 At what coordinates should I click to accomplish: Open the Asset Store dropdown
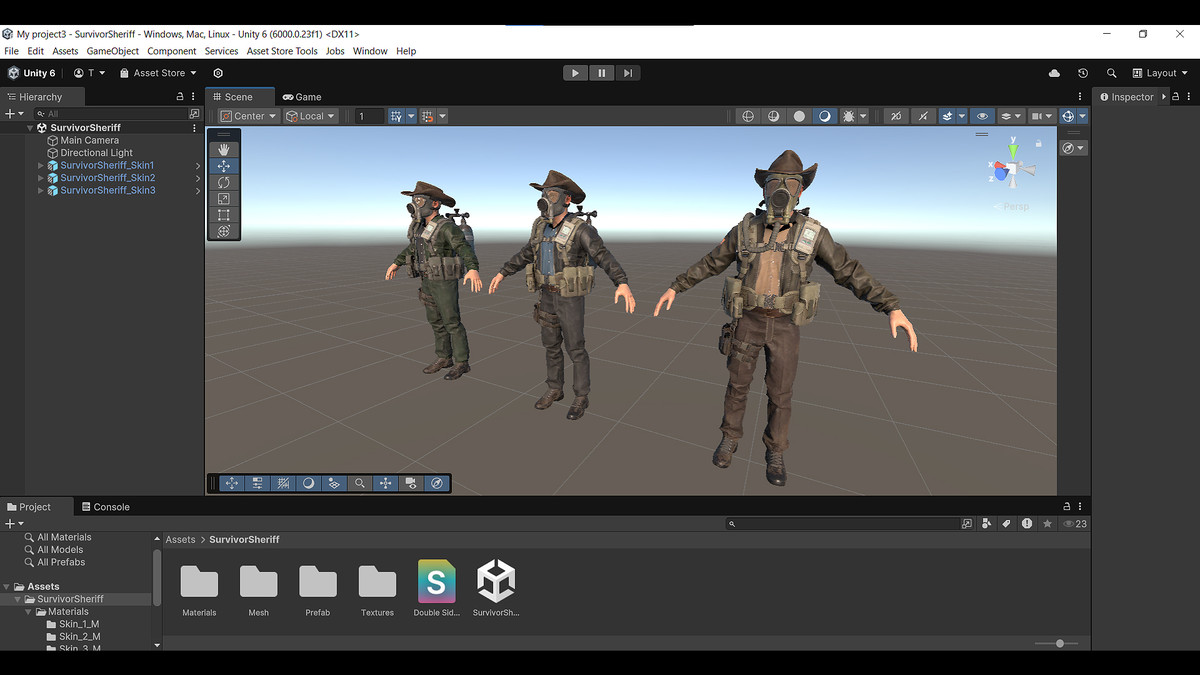coord(158,73)
